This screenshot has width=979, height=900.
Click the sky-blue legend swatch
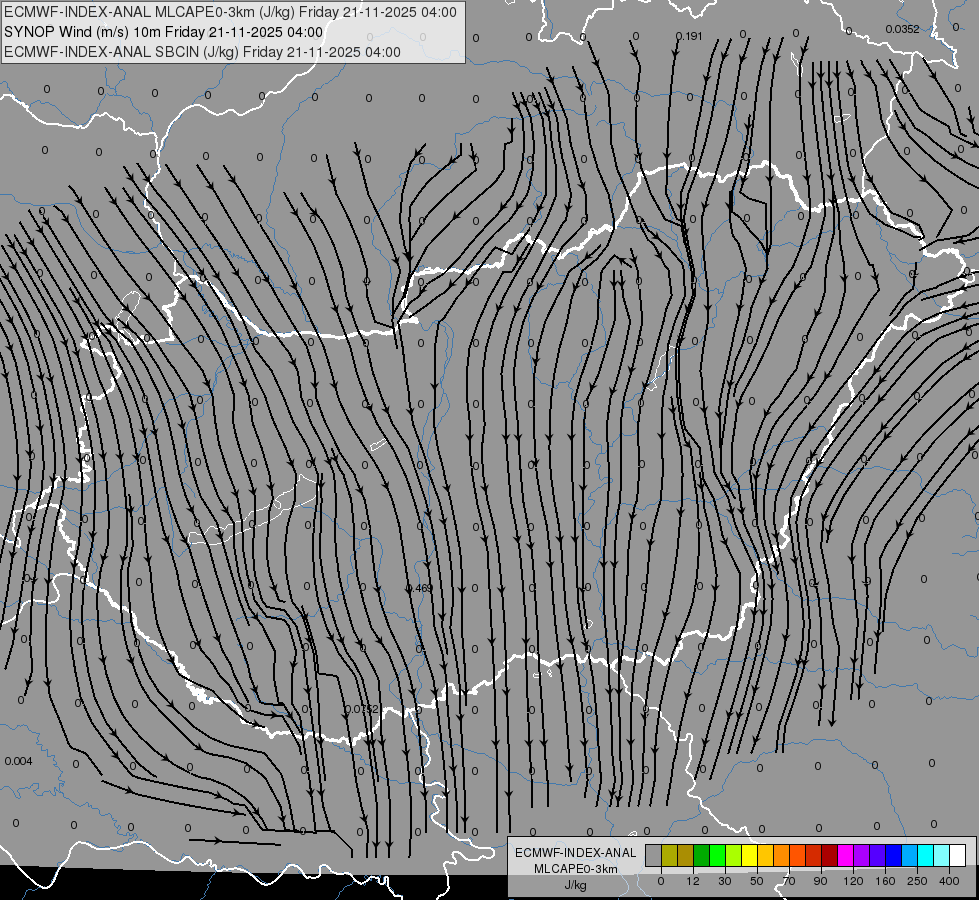tap(909, 855)
